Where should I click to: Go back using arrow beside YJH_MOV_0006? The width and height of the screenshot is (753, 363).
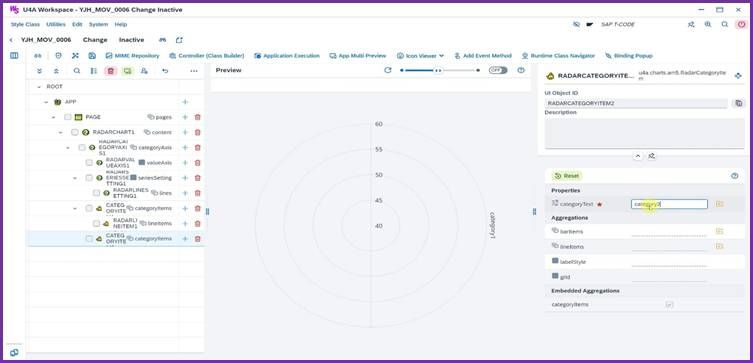click(11, 40)
